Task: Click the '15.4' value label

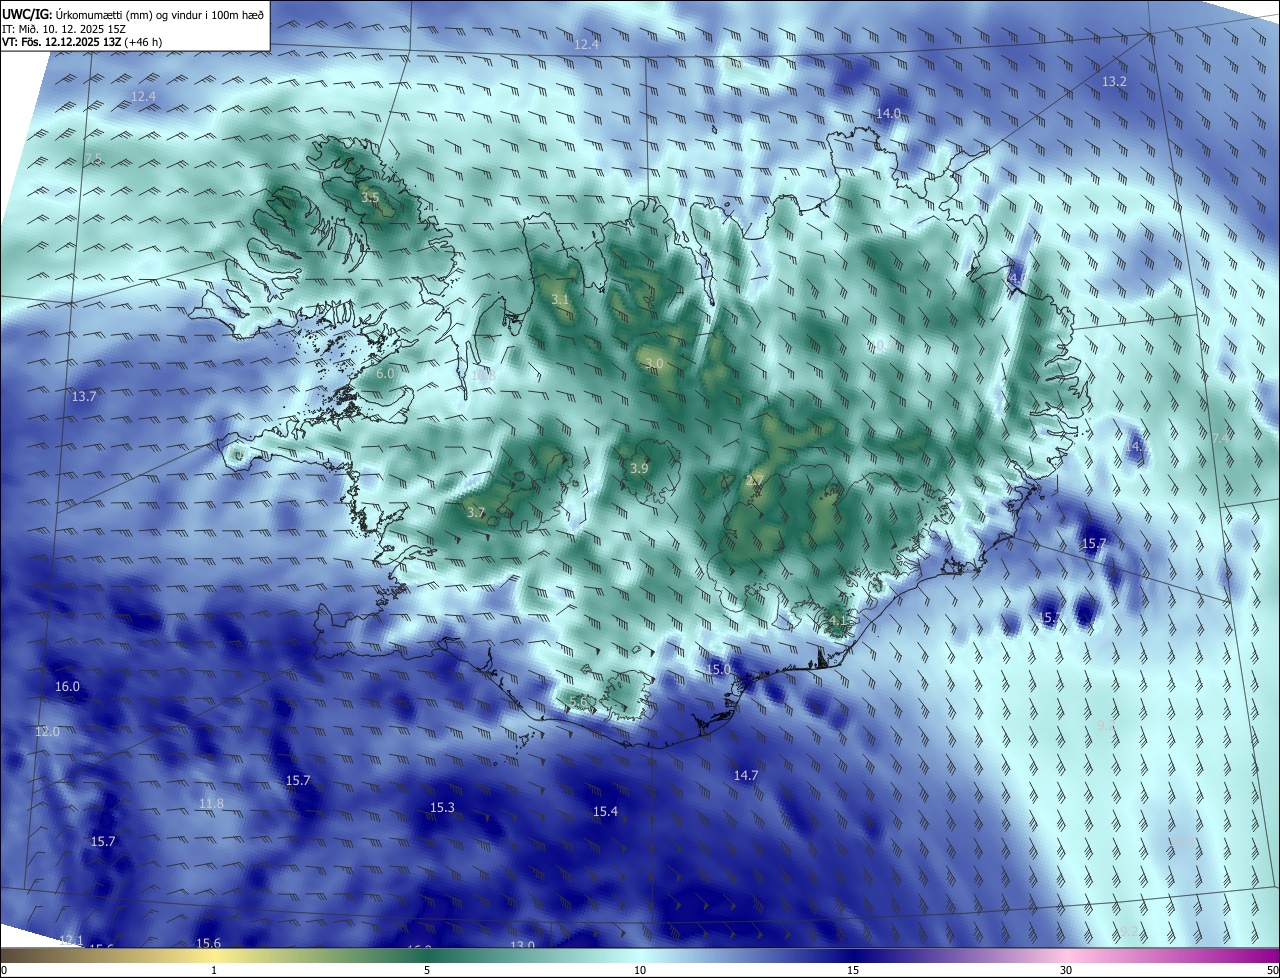Action: click(605, 812)
